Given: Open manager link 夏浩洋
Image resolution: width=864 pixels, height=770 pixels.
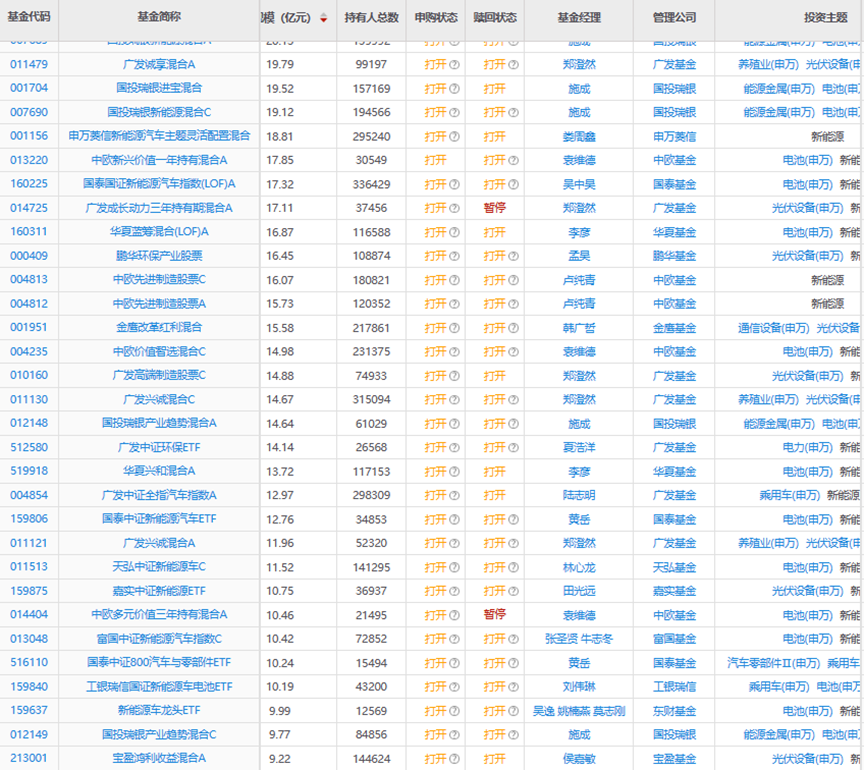Looking at the screenshot, I should coord(579,448).
